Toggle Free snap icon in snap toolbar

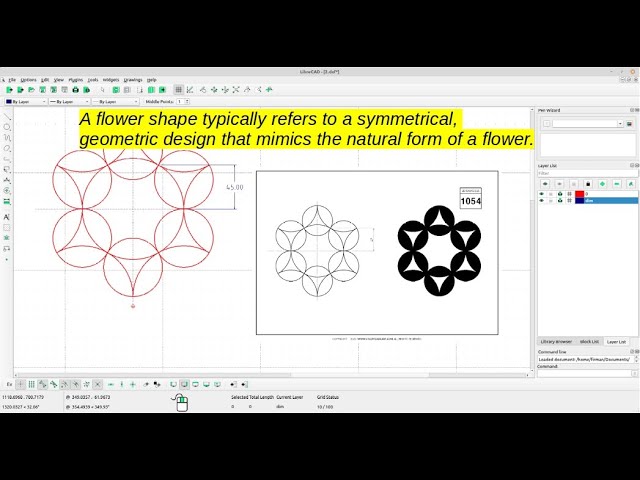tap(20, 384)
